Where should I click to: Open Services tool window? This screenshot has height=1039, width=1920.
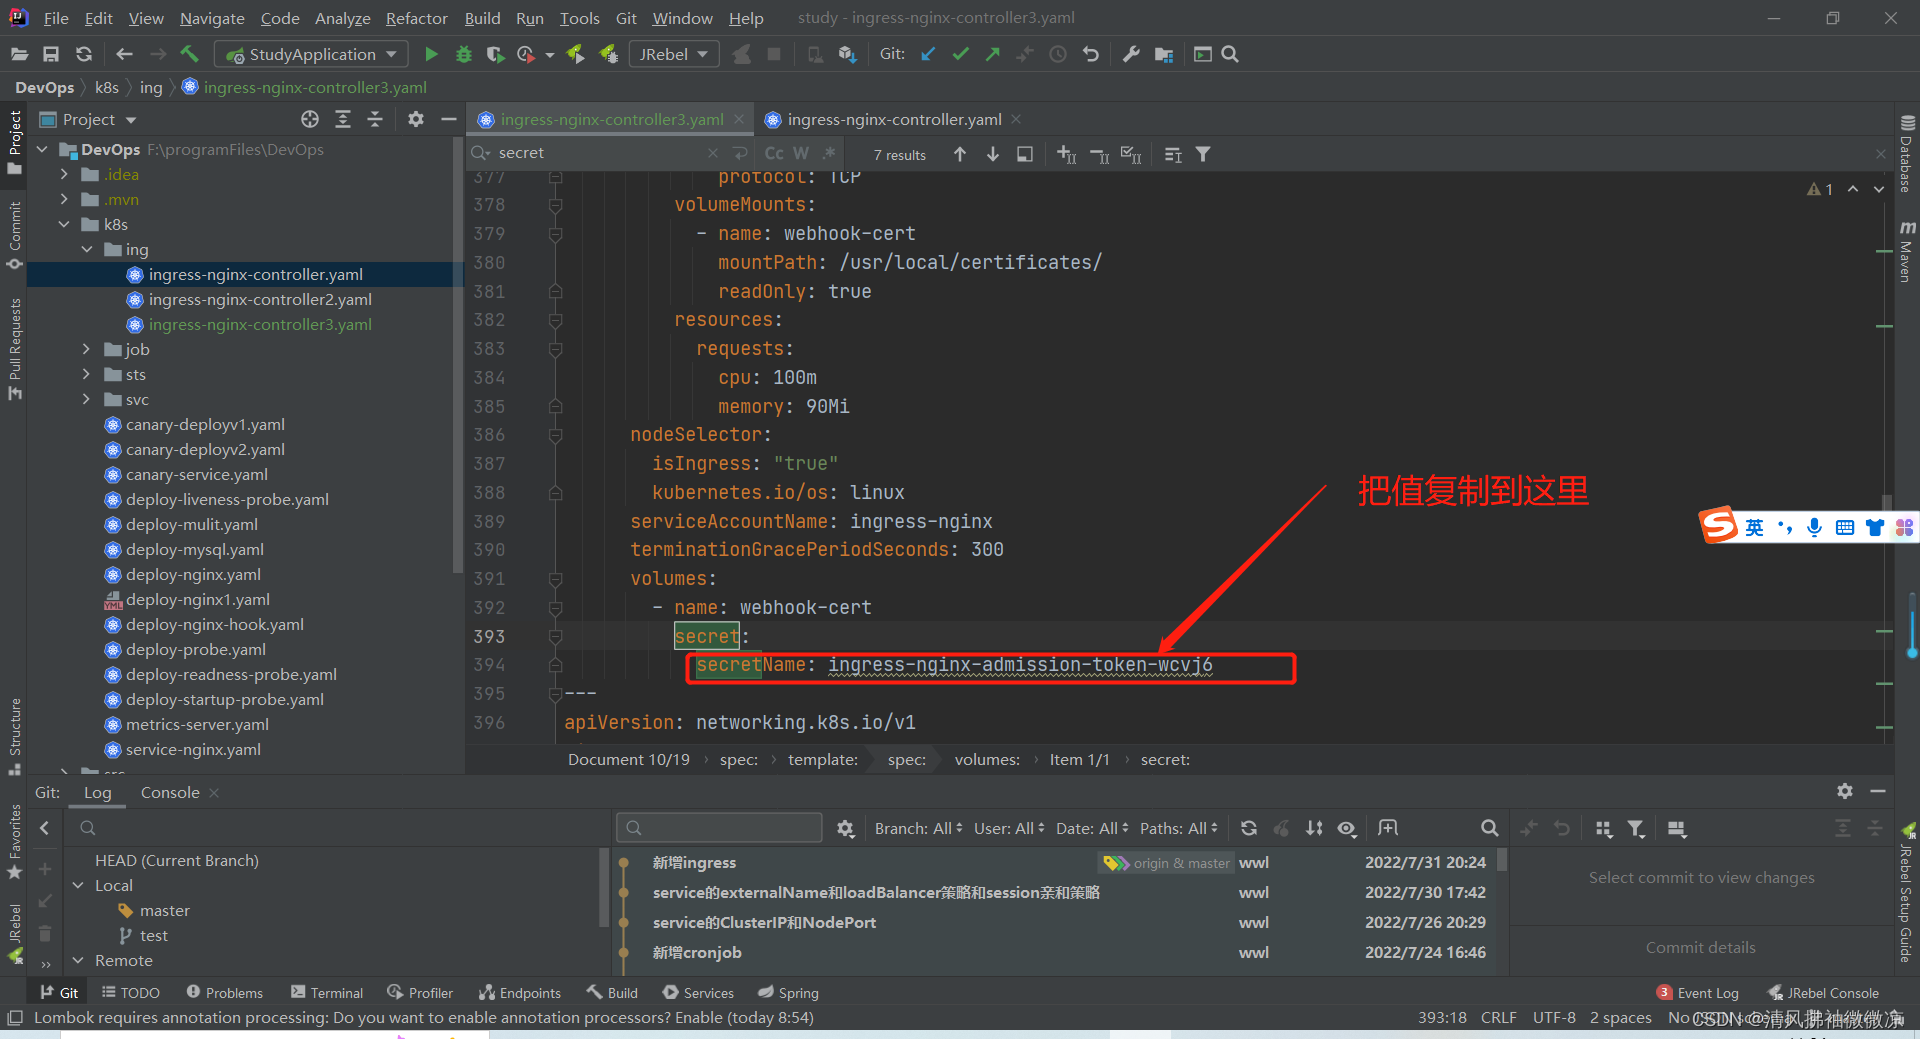tap(698, 993)
